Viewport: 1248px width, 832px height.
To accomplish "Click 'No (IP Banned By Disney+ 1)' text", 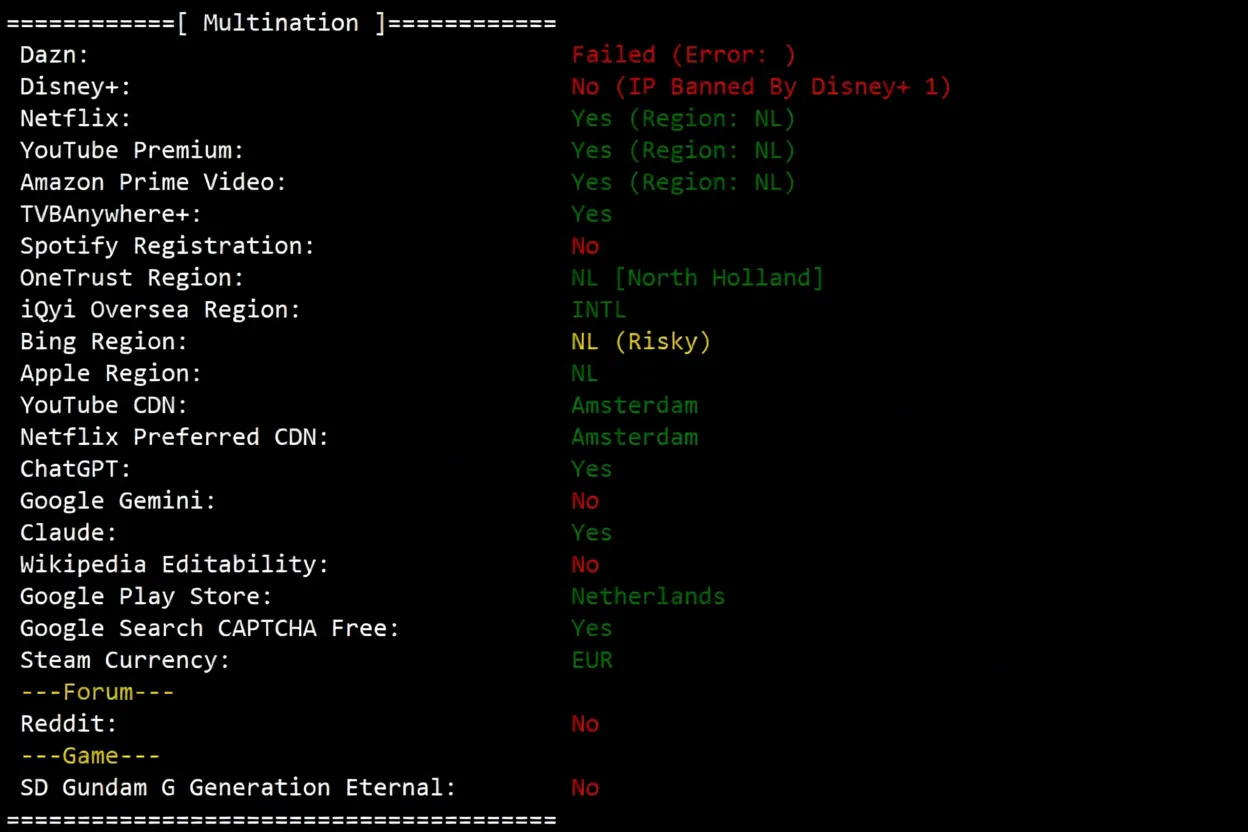I will [x=761, y=87].
